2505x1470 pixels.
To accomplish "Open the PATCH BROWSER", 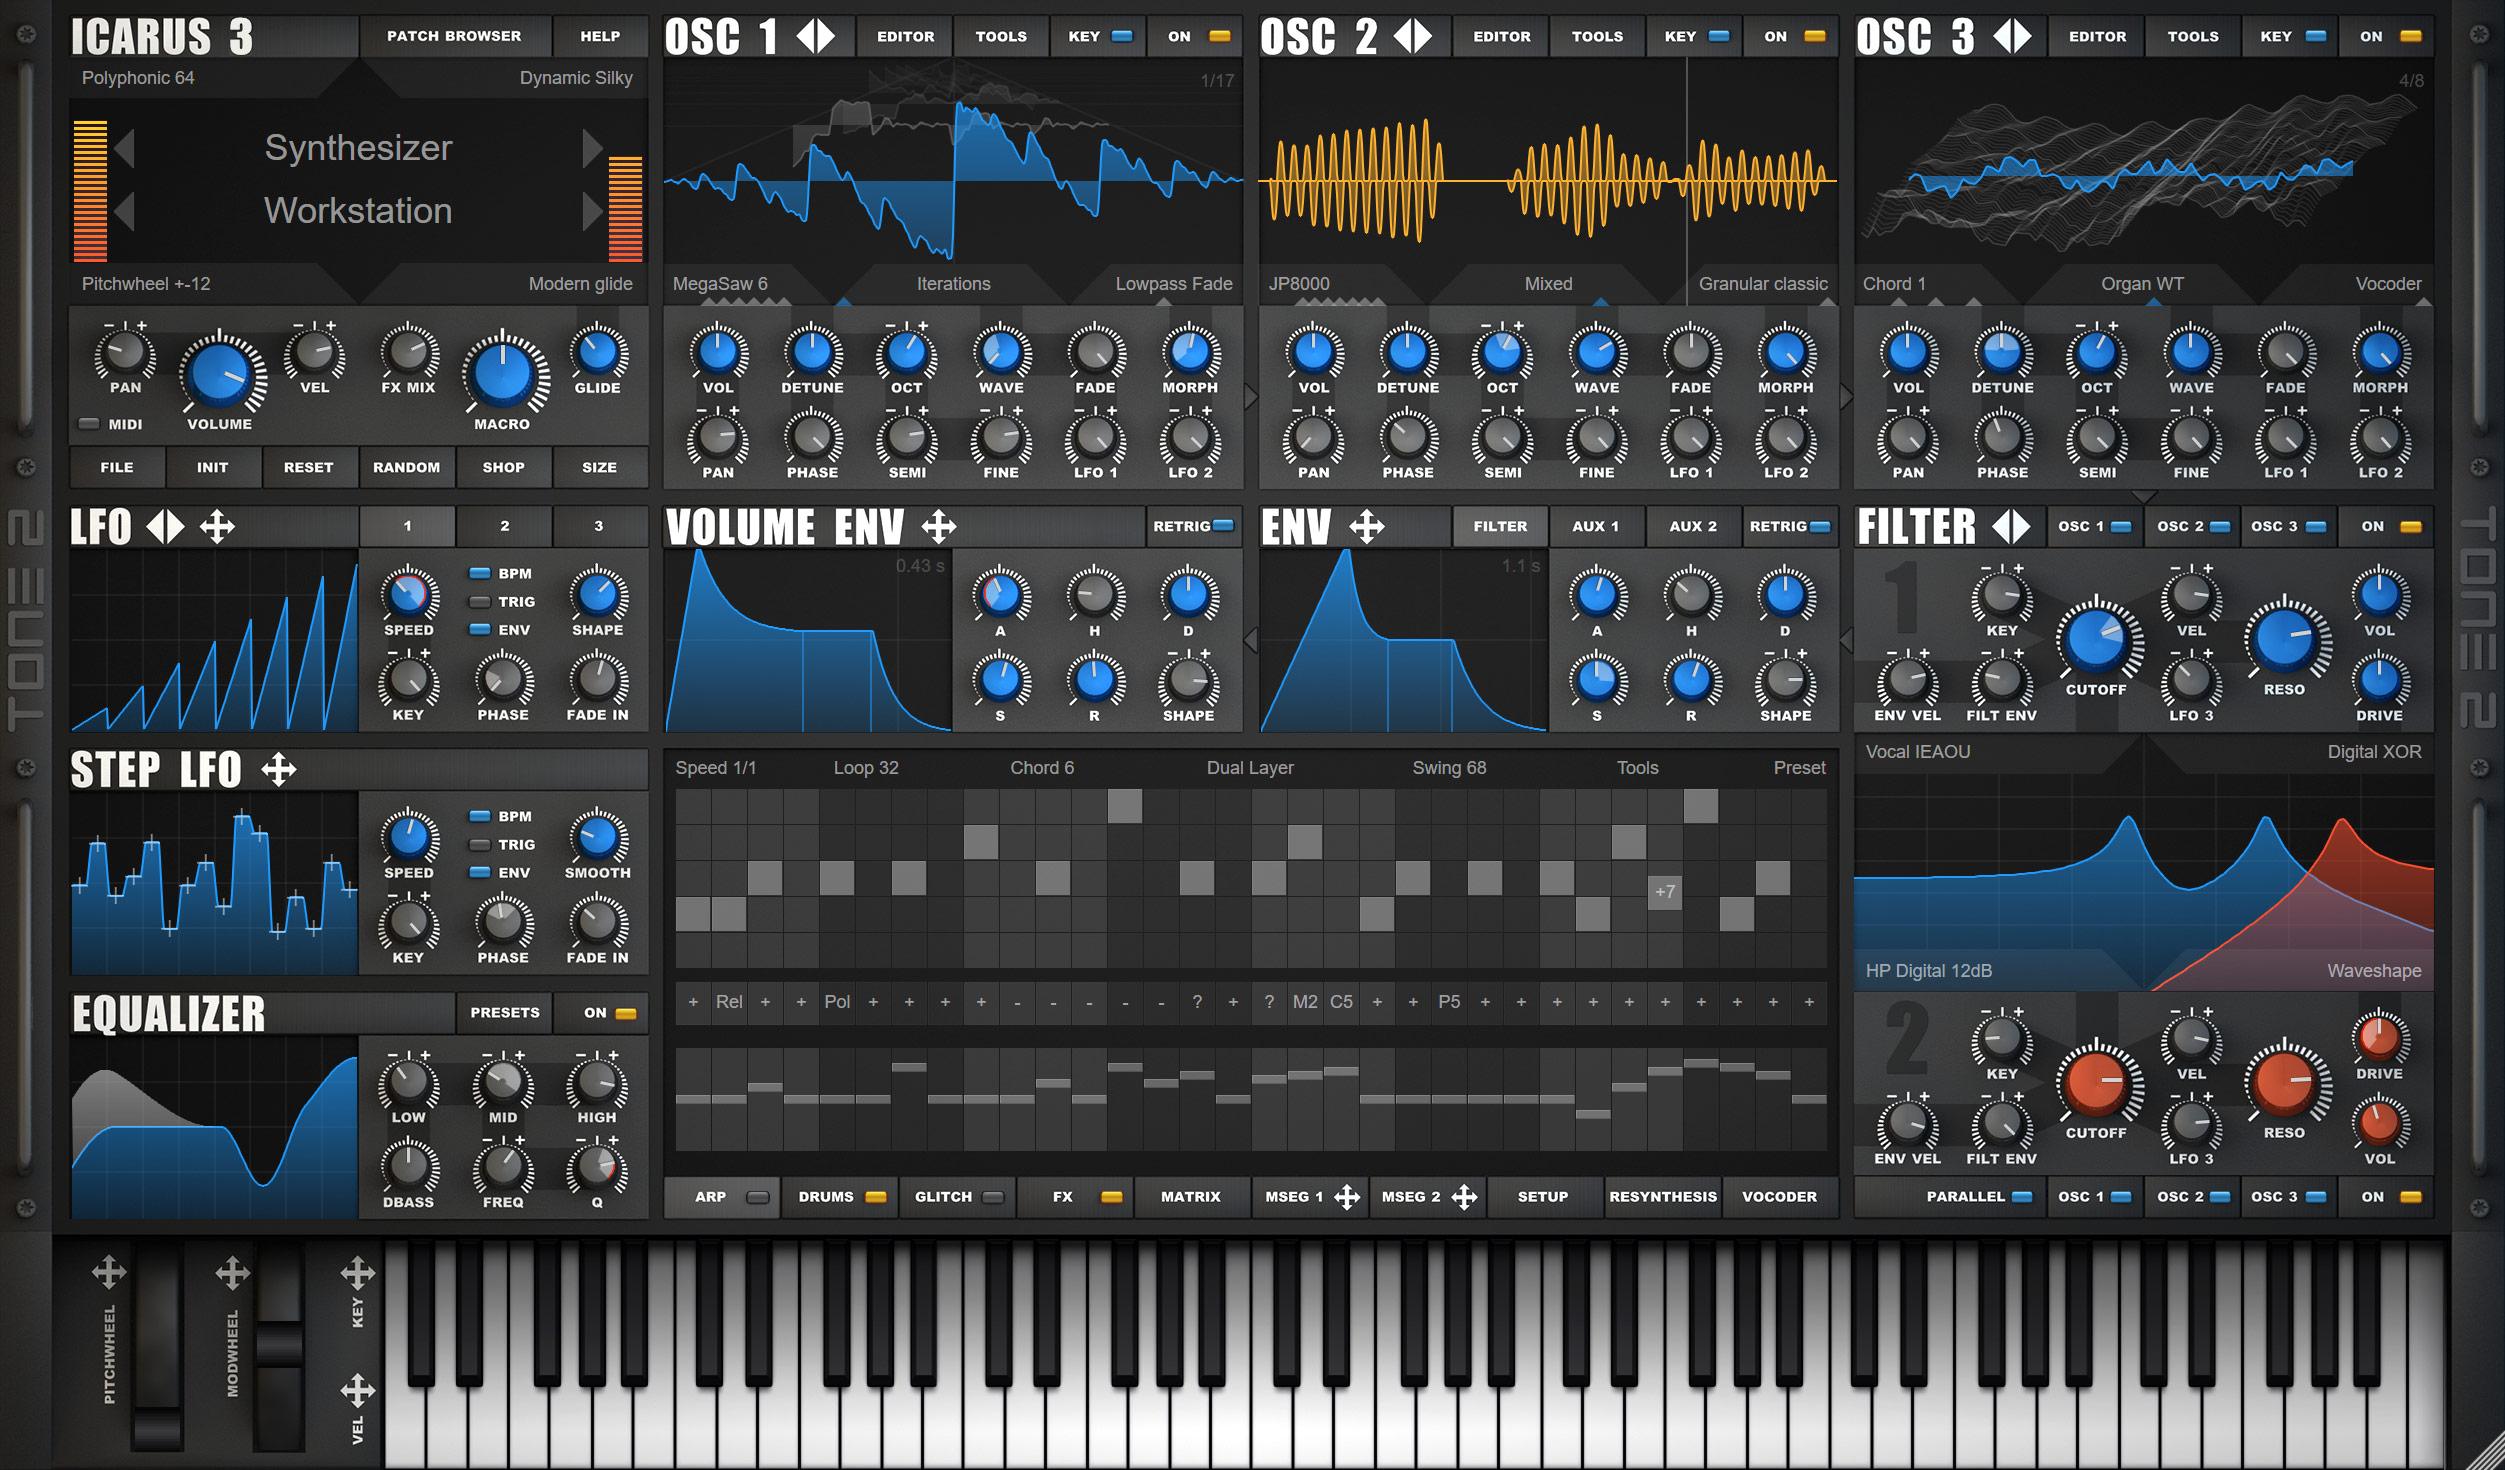I will (454, 37).
